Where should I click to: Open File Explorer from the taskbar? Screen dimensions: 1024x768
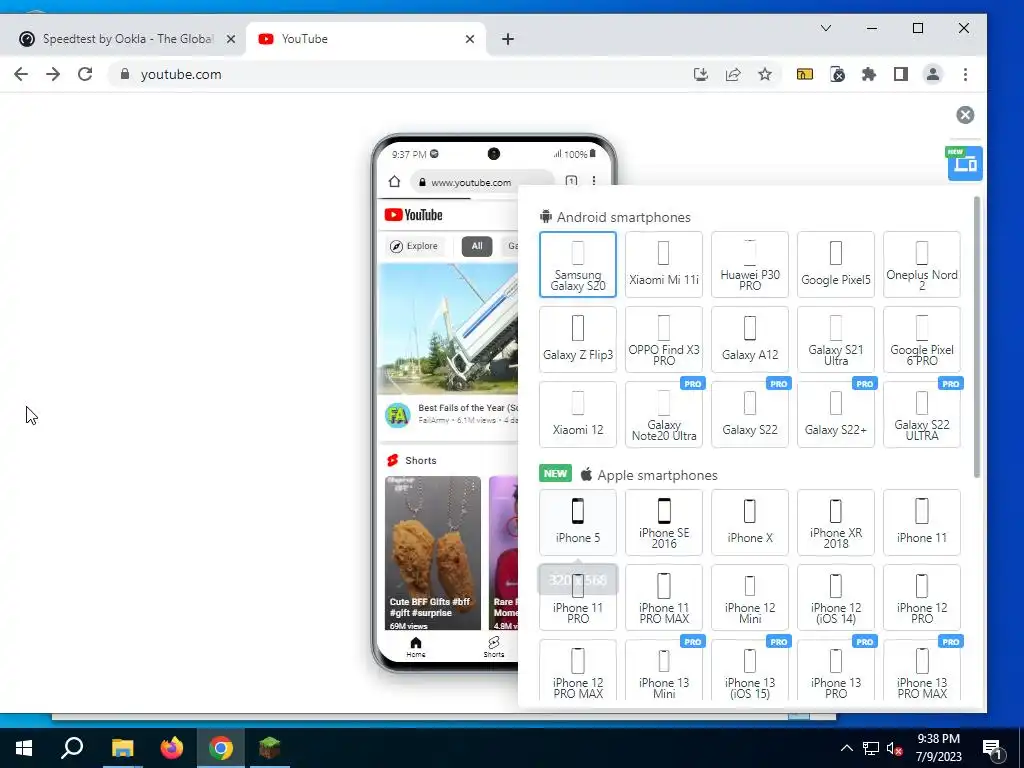pos(122,748)
